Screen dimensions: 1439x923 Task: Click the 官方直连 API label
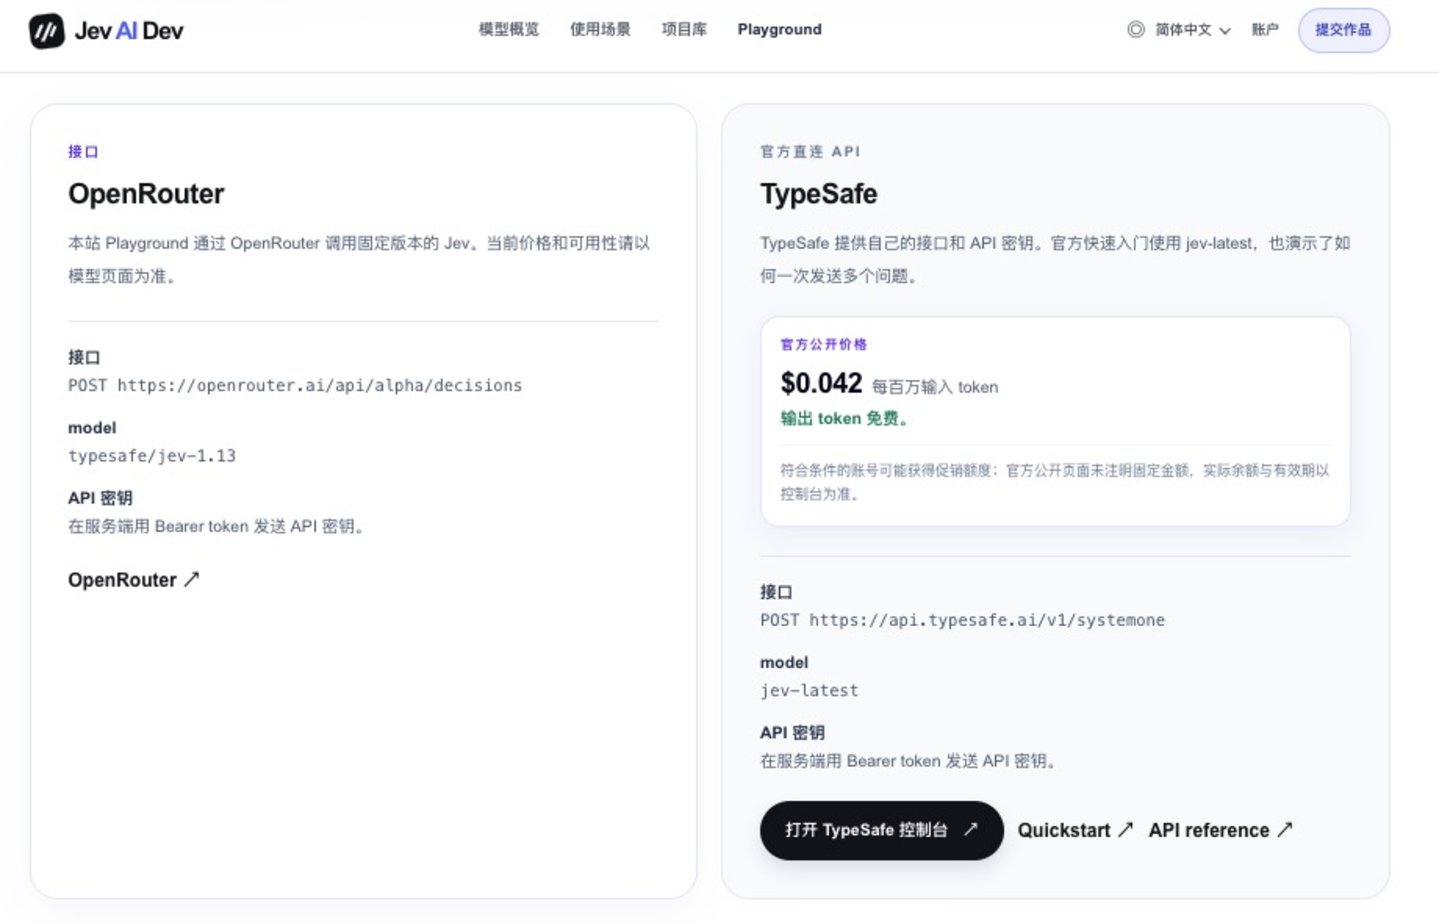[810, 152]
